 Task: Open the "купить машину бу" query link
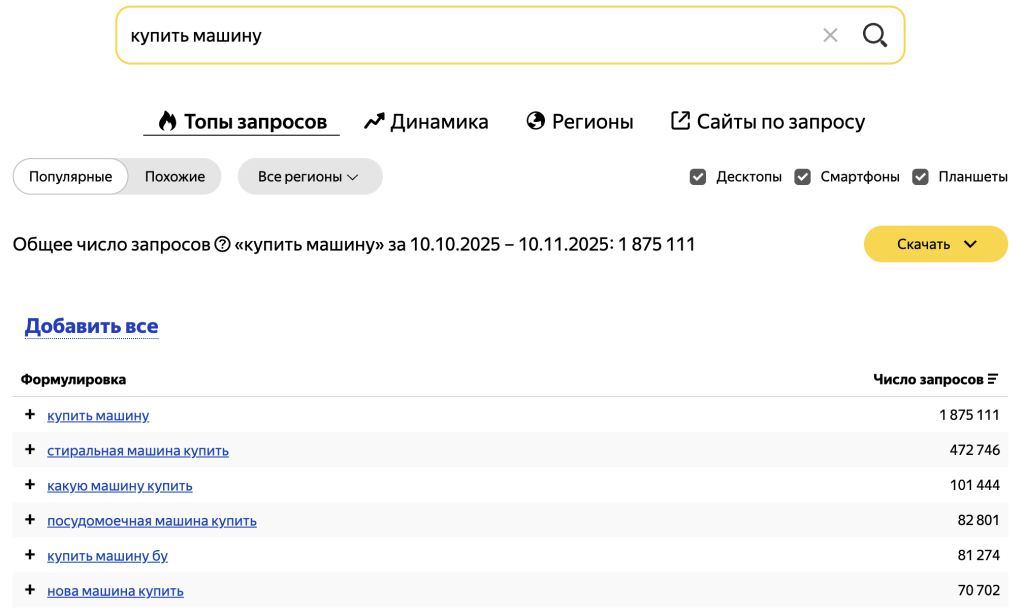(106, 555)
